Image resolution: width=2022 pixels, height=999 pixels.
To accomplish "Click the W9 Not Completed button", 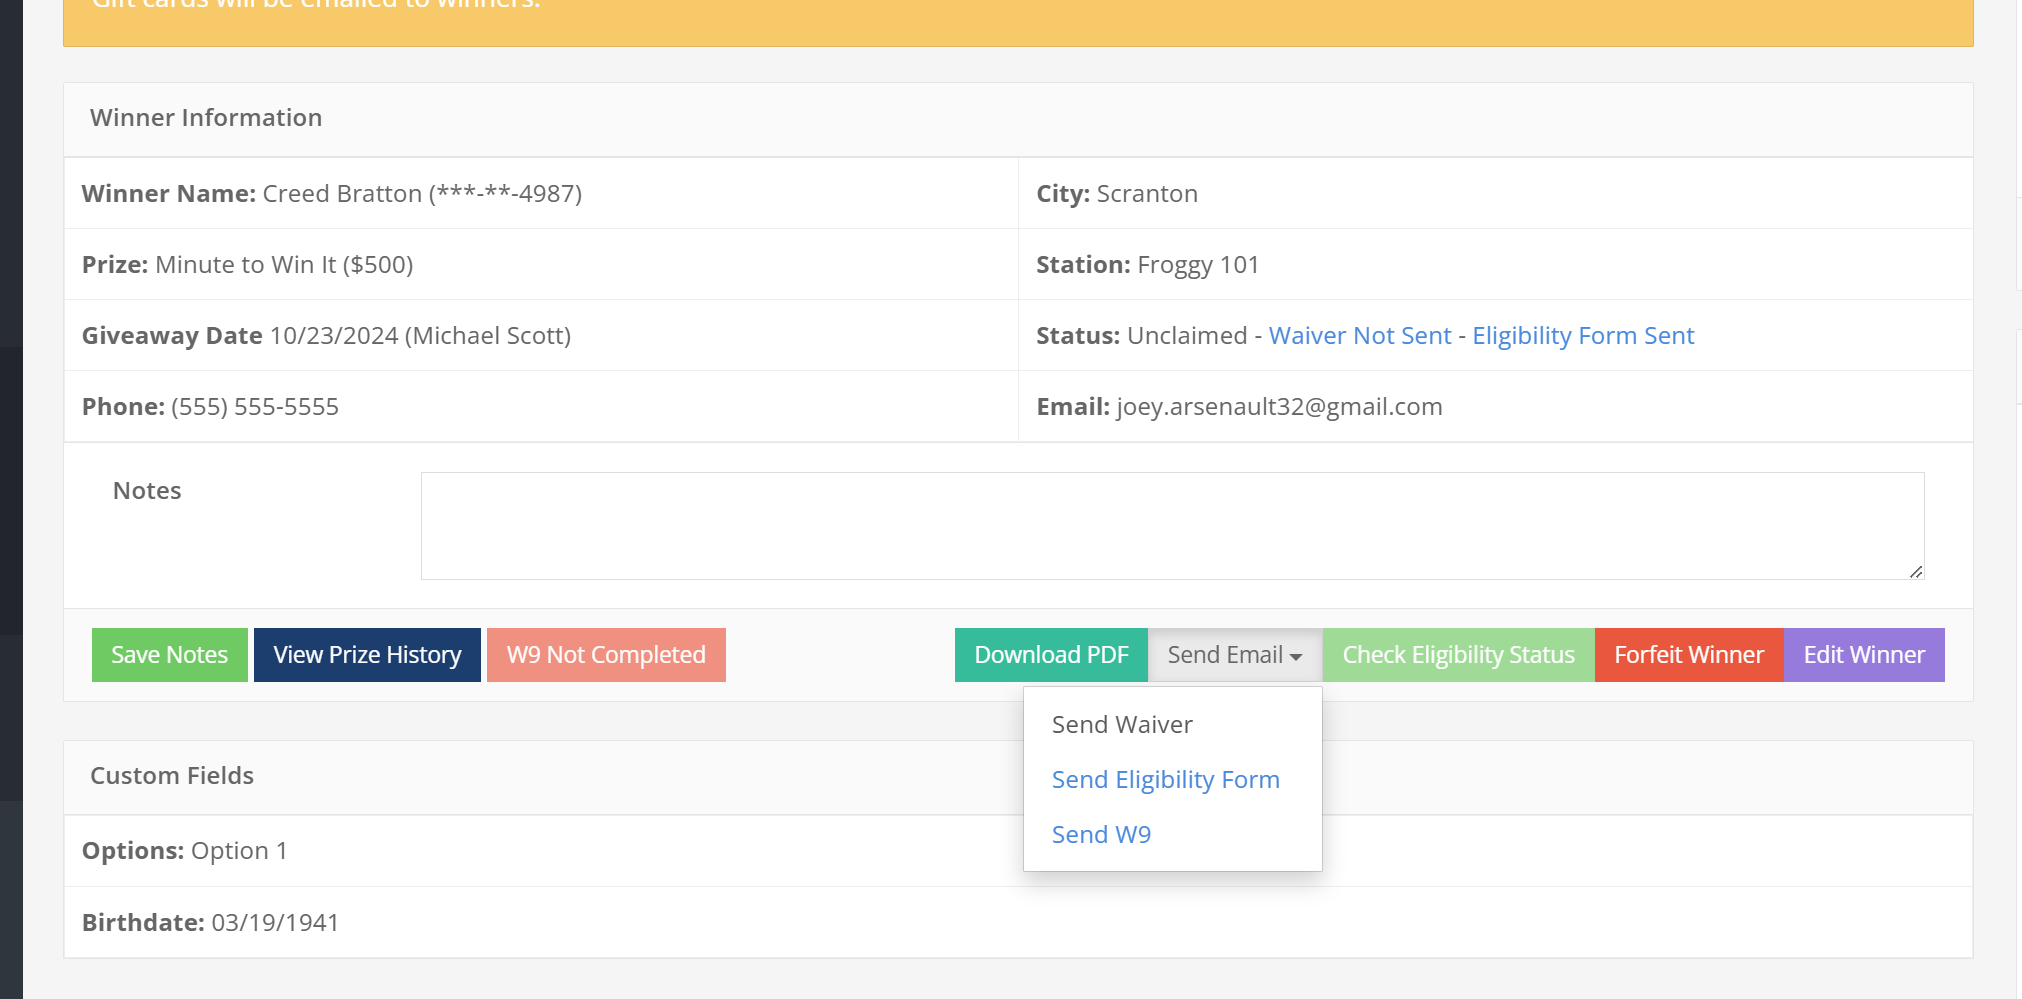I will coord(606,655).
